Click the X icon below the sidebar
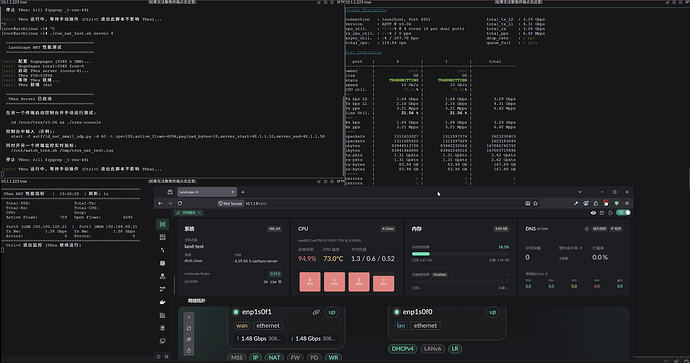The height and width of the screenshot is (363, 690). [x=166, y=356]
